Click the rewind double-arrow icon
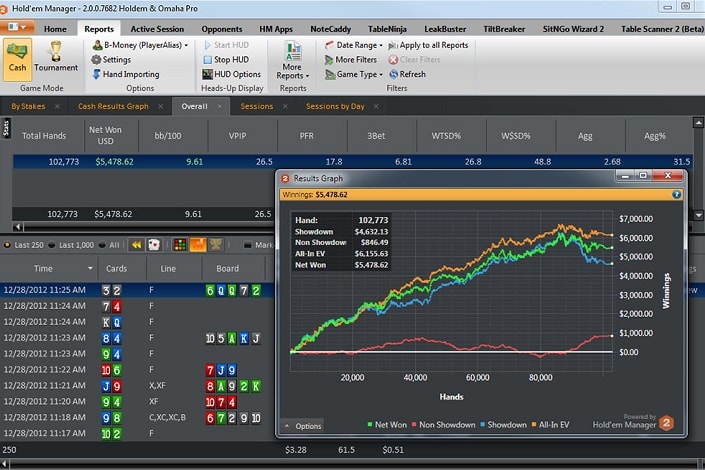This screenshot has width=705, height=470. click(x=136, y=244)
